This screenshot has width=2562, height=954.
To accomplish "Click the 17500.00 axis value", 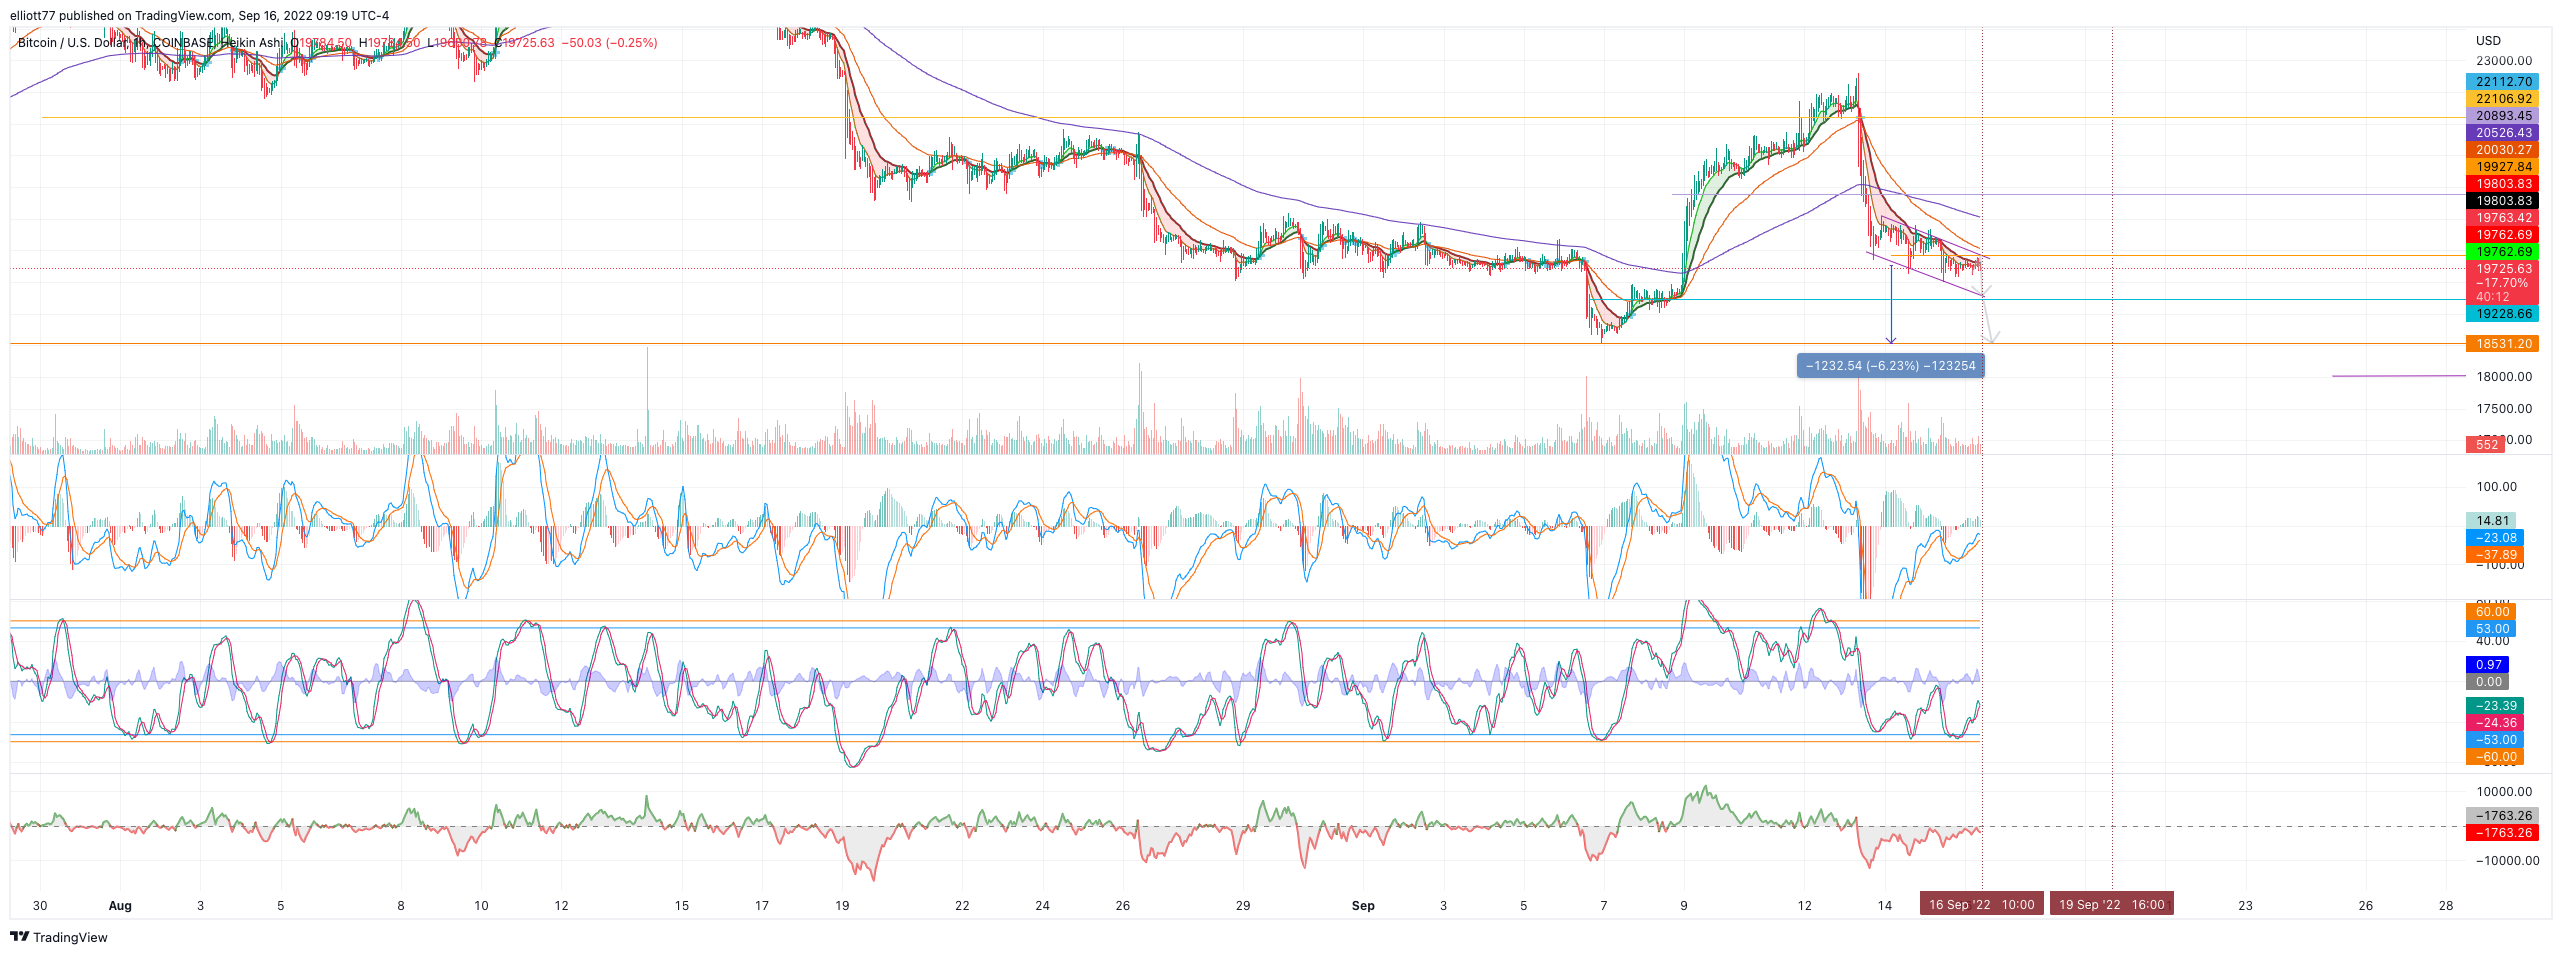I will (2504, 409).
